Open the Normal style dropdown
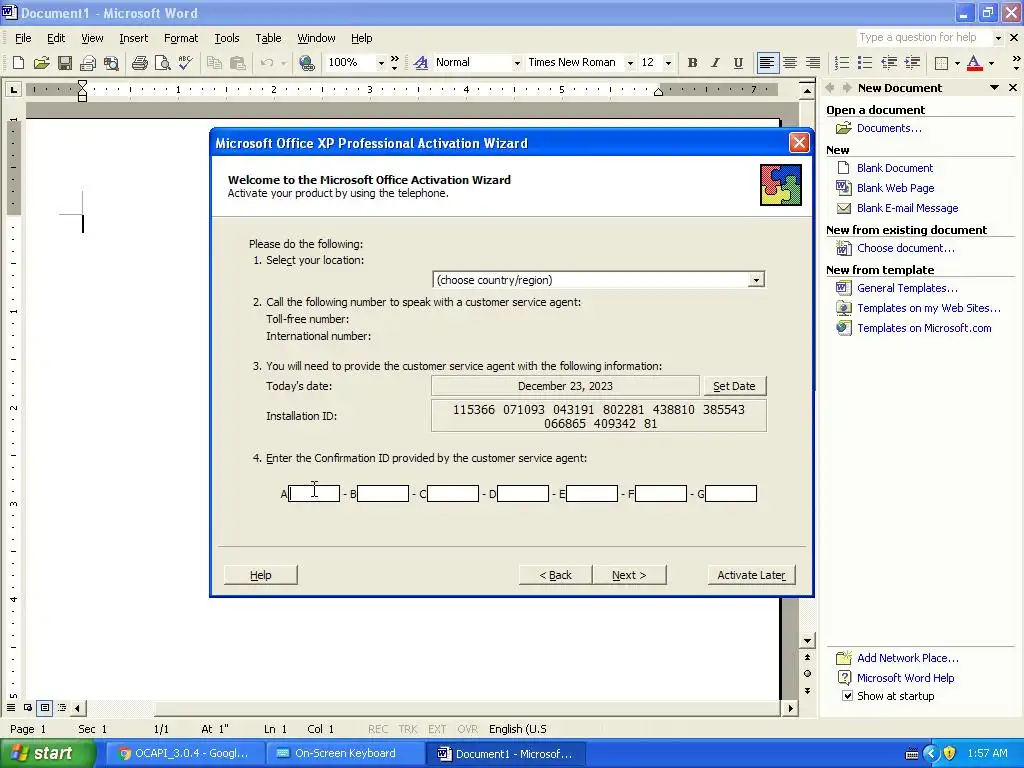 point(517,63)
